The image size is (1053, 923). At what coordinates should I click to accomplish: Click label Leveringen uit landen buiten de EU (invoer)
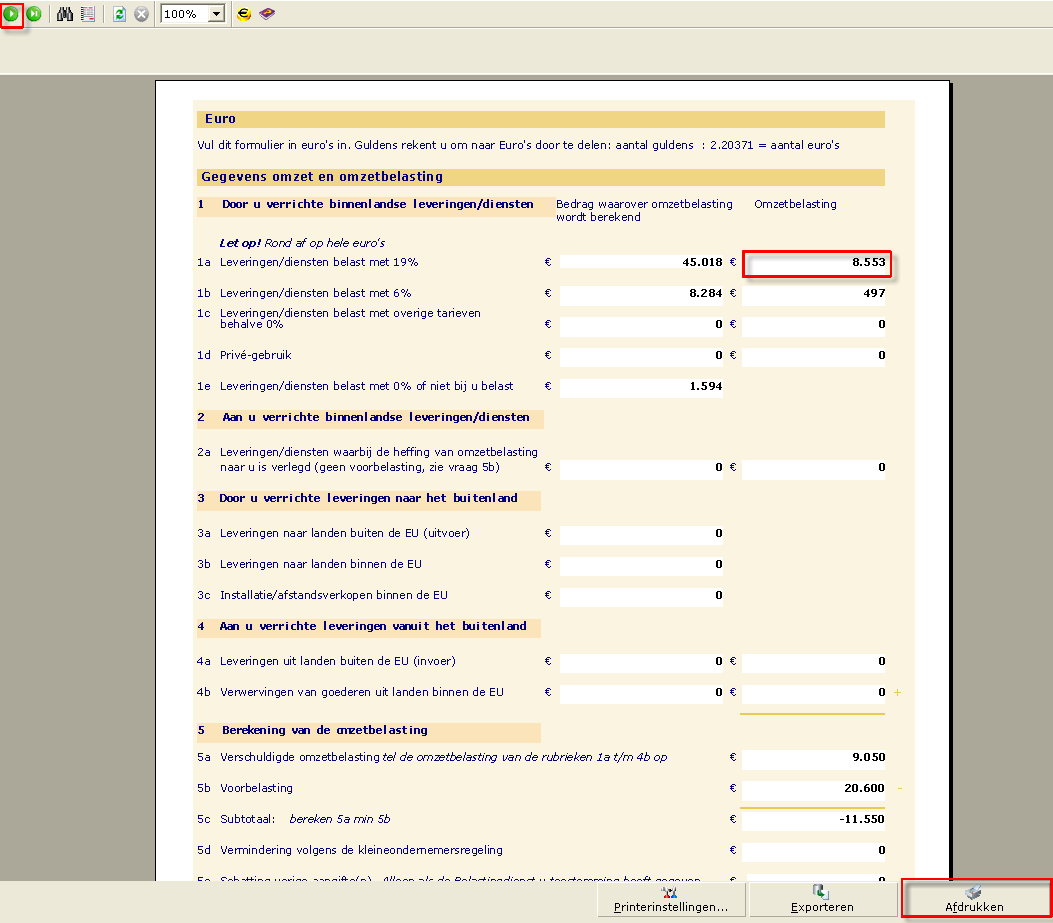point(338,662)
